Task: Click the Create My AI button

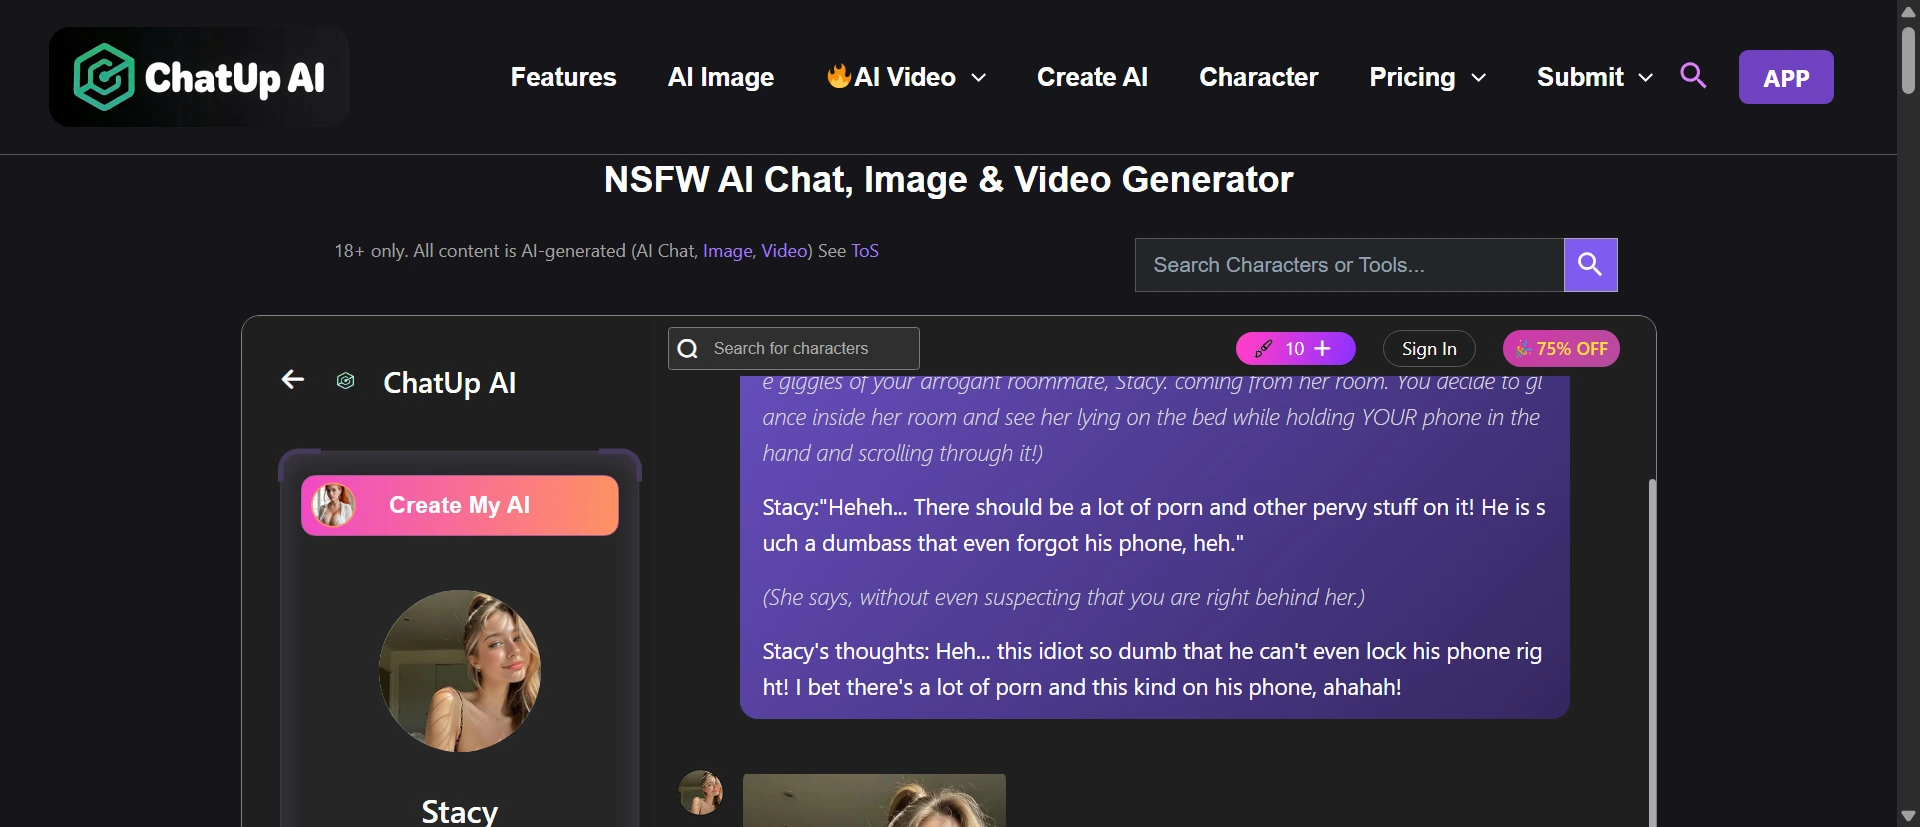Action: [x=460, y=505]
